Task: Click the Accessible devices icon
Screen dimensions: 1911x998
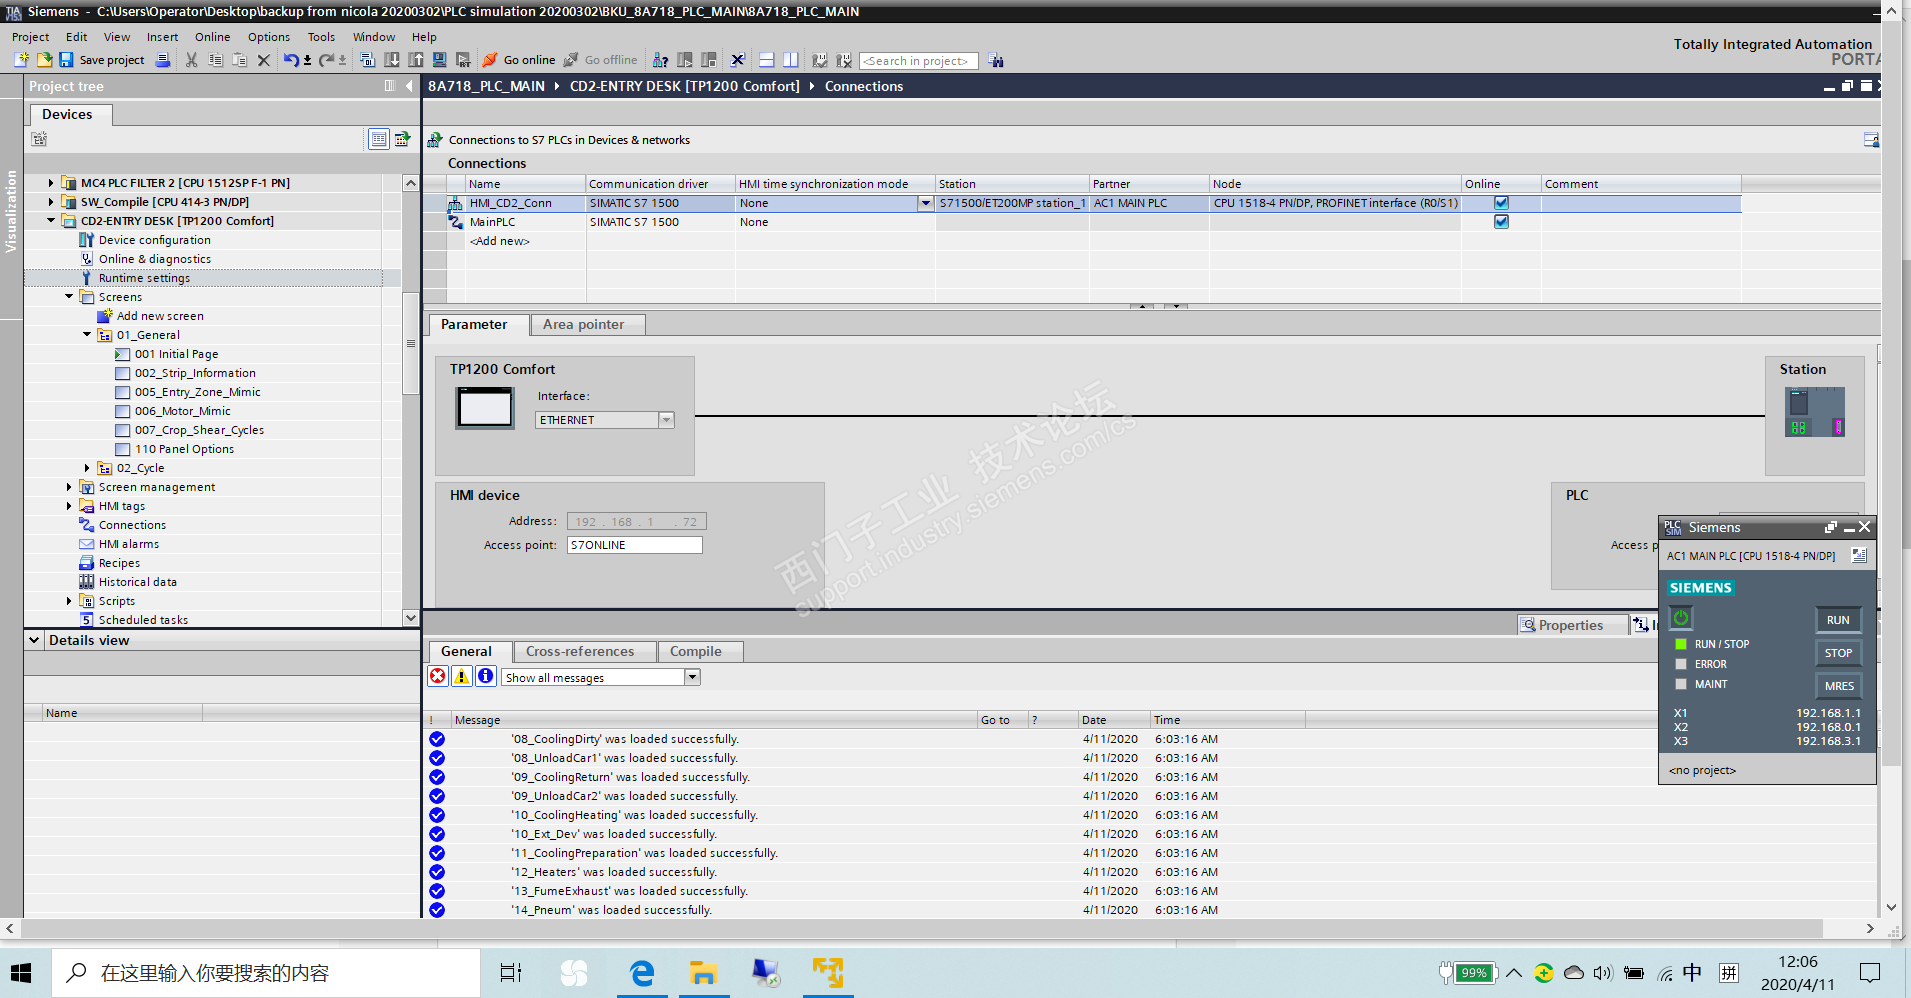Action: click(660, 60)
